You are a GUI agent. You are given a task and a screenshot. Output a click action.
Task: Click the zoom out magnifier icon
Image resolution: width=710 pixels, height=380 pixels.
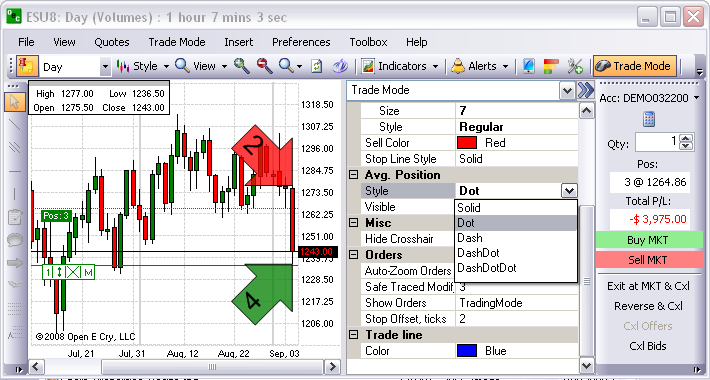(x=264, y=66)
